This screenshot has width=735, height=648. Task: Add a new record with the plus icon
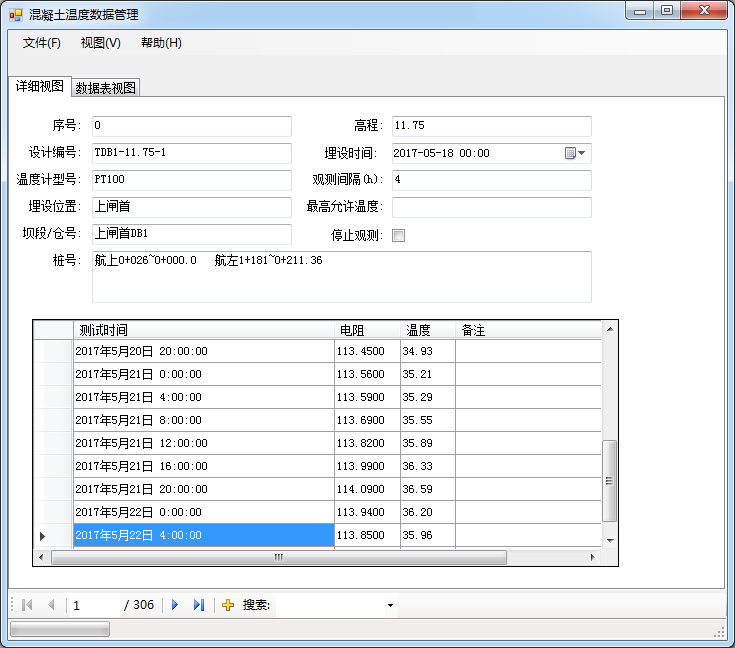point(228,605)
